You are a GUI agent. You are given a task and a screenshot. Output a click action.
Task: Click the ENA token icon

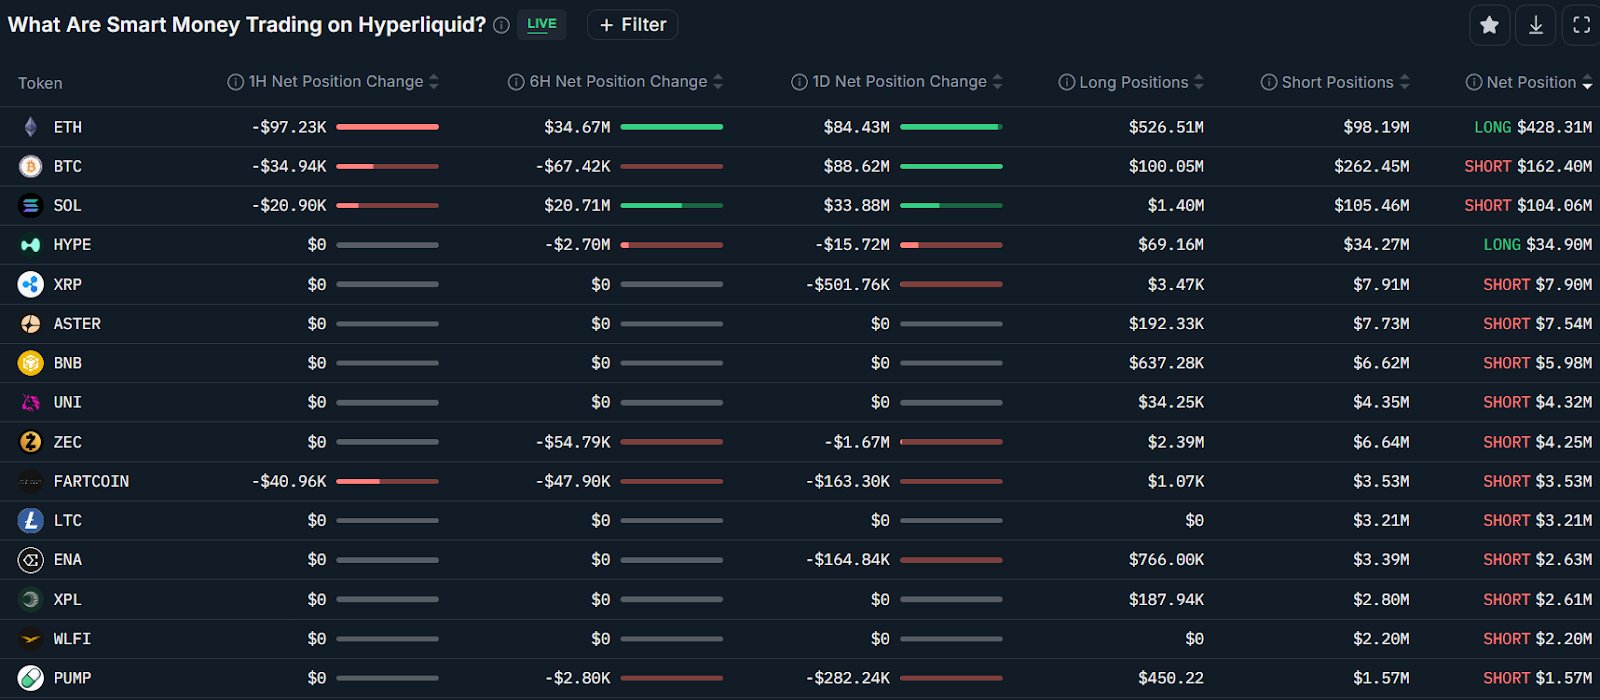[31, 560]
